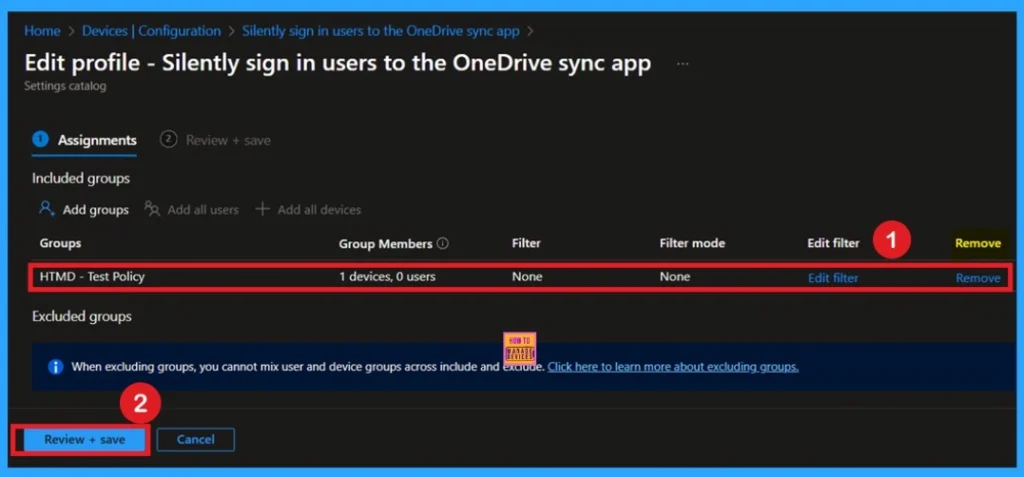
Task: Click the Group Members column header
Action: coord(385,244)
